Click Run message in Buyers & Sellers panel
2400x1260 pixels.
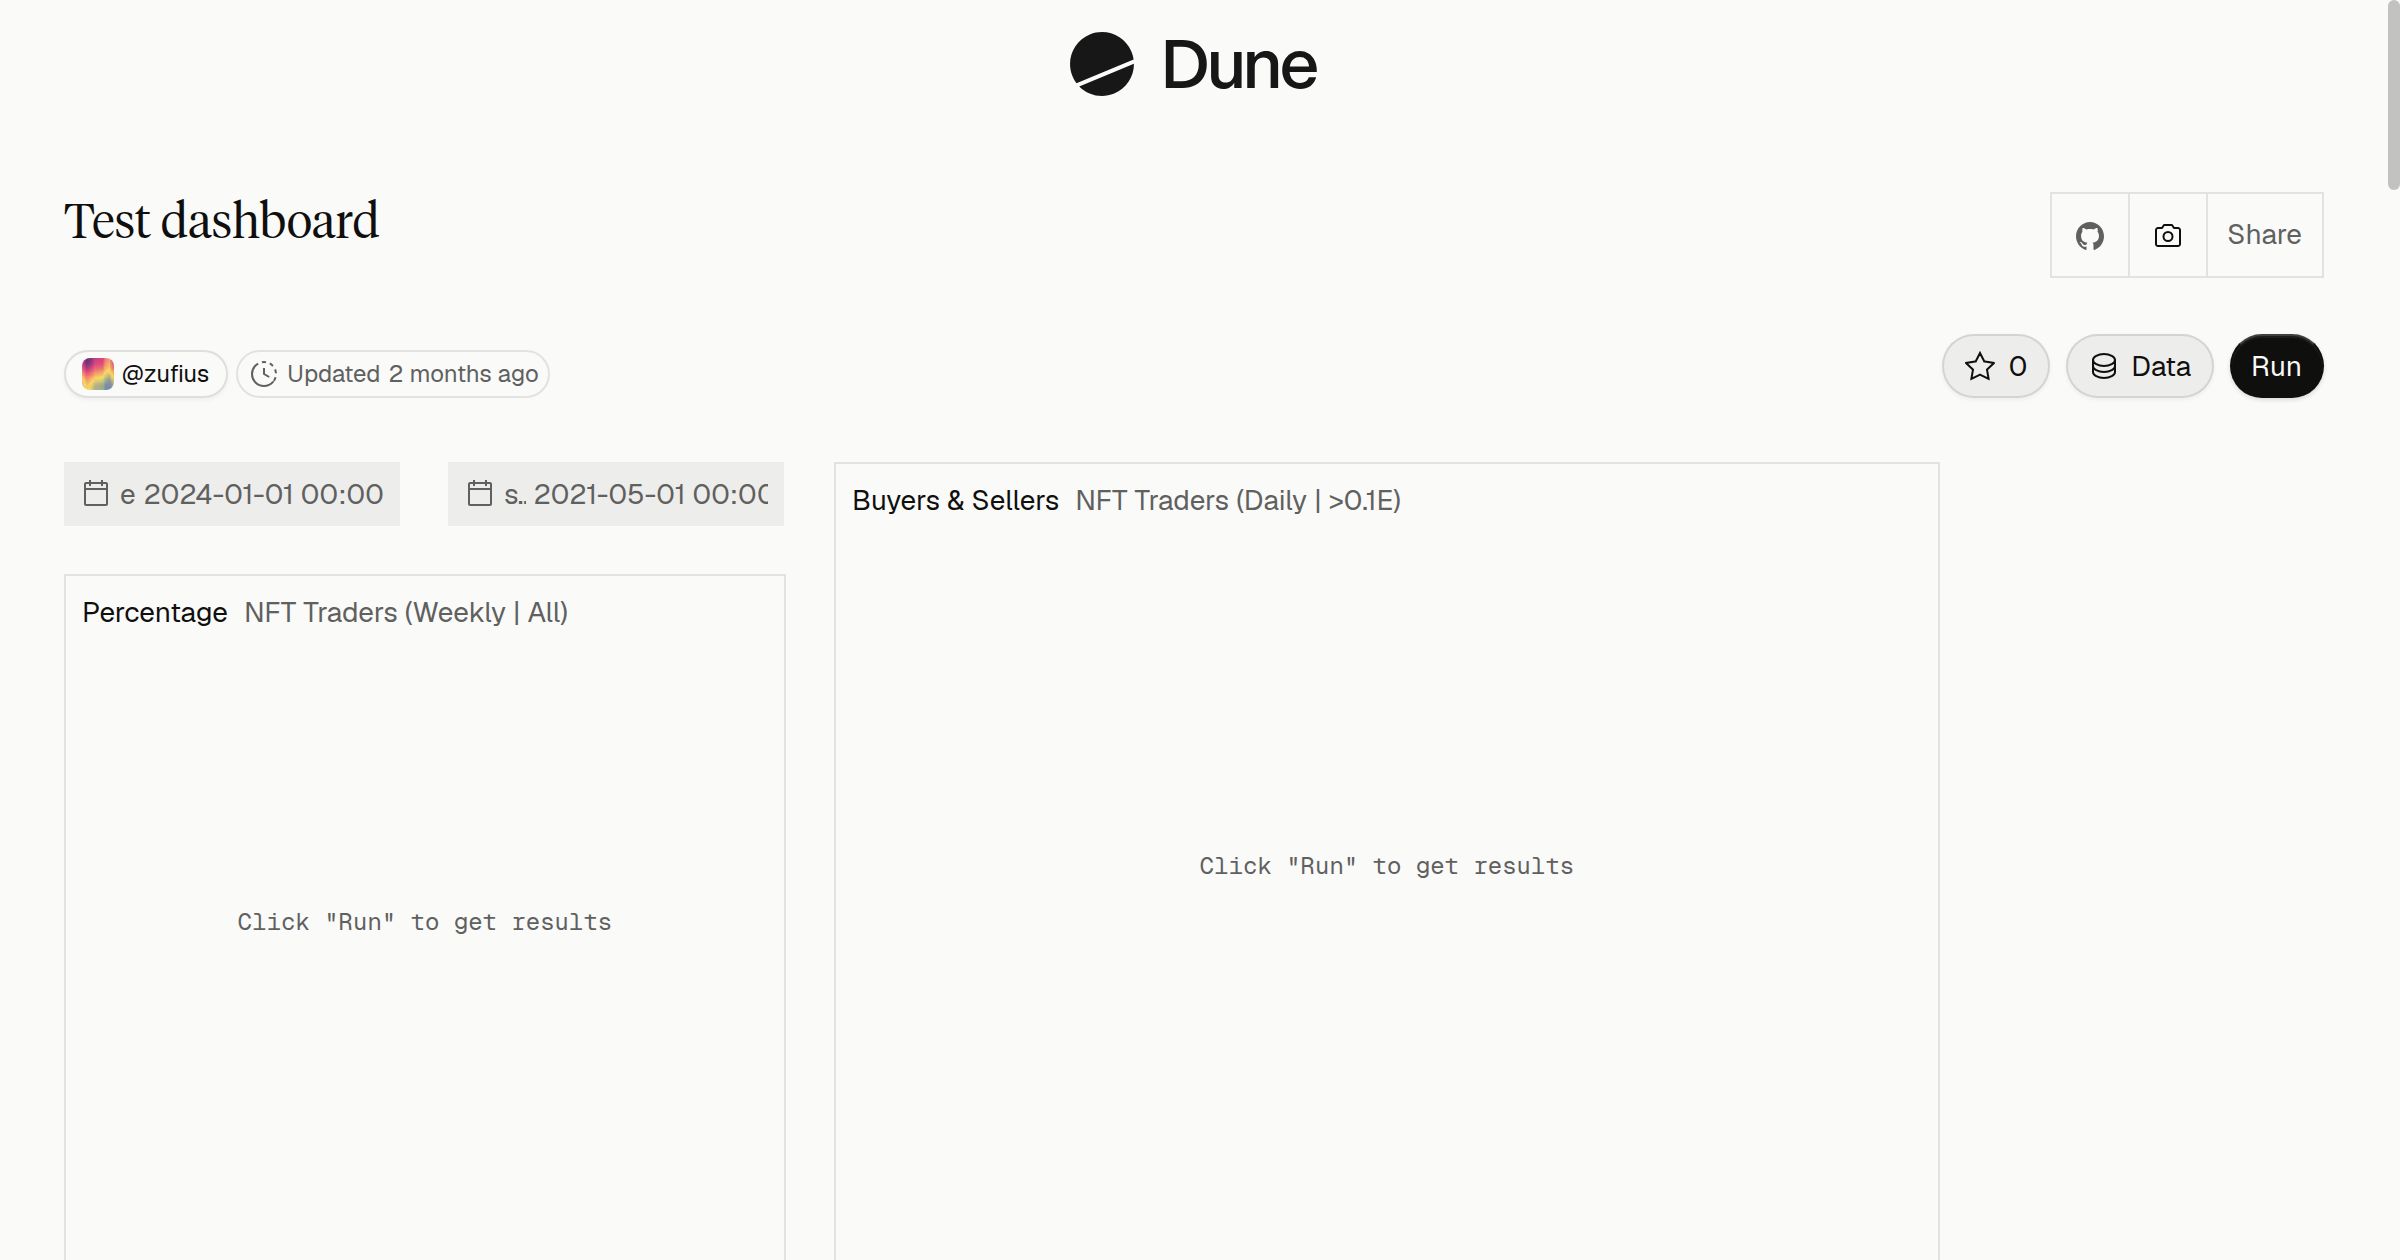point(1386,866)
